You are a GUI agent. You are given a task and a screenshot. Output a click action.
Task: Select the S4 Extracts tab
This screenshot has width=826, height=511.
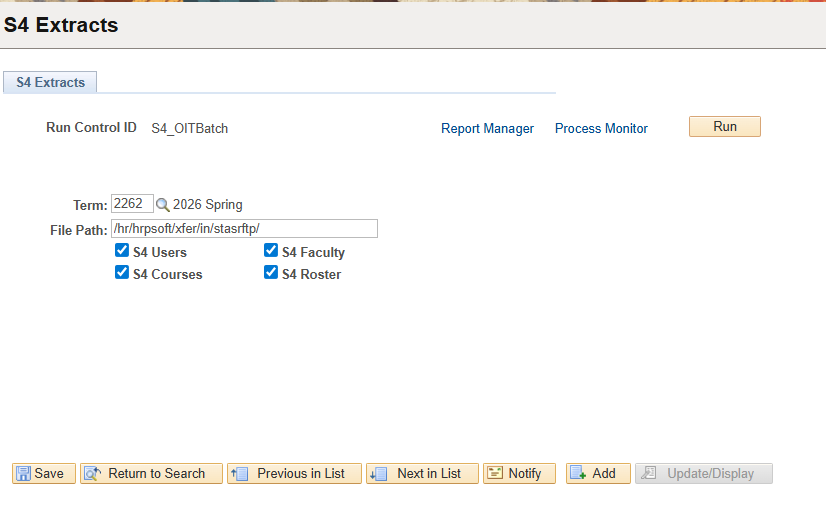click(50, 83)
